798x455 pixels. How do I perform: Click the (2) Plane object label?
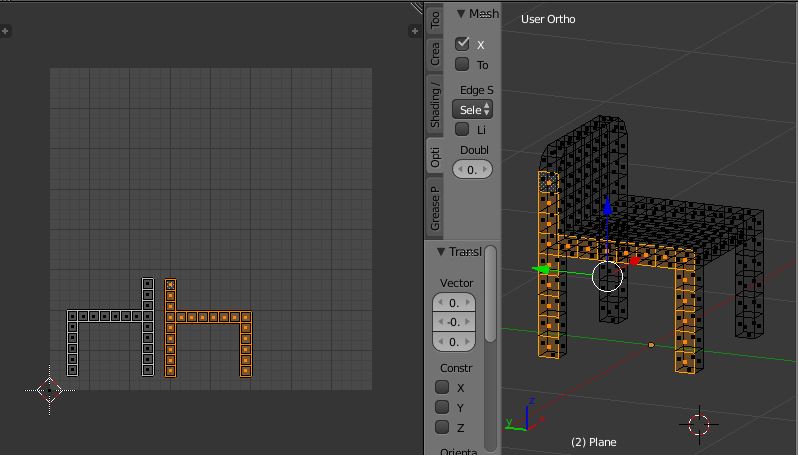coord(593,442)
